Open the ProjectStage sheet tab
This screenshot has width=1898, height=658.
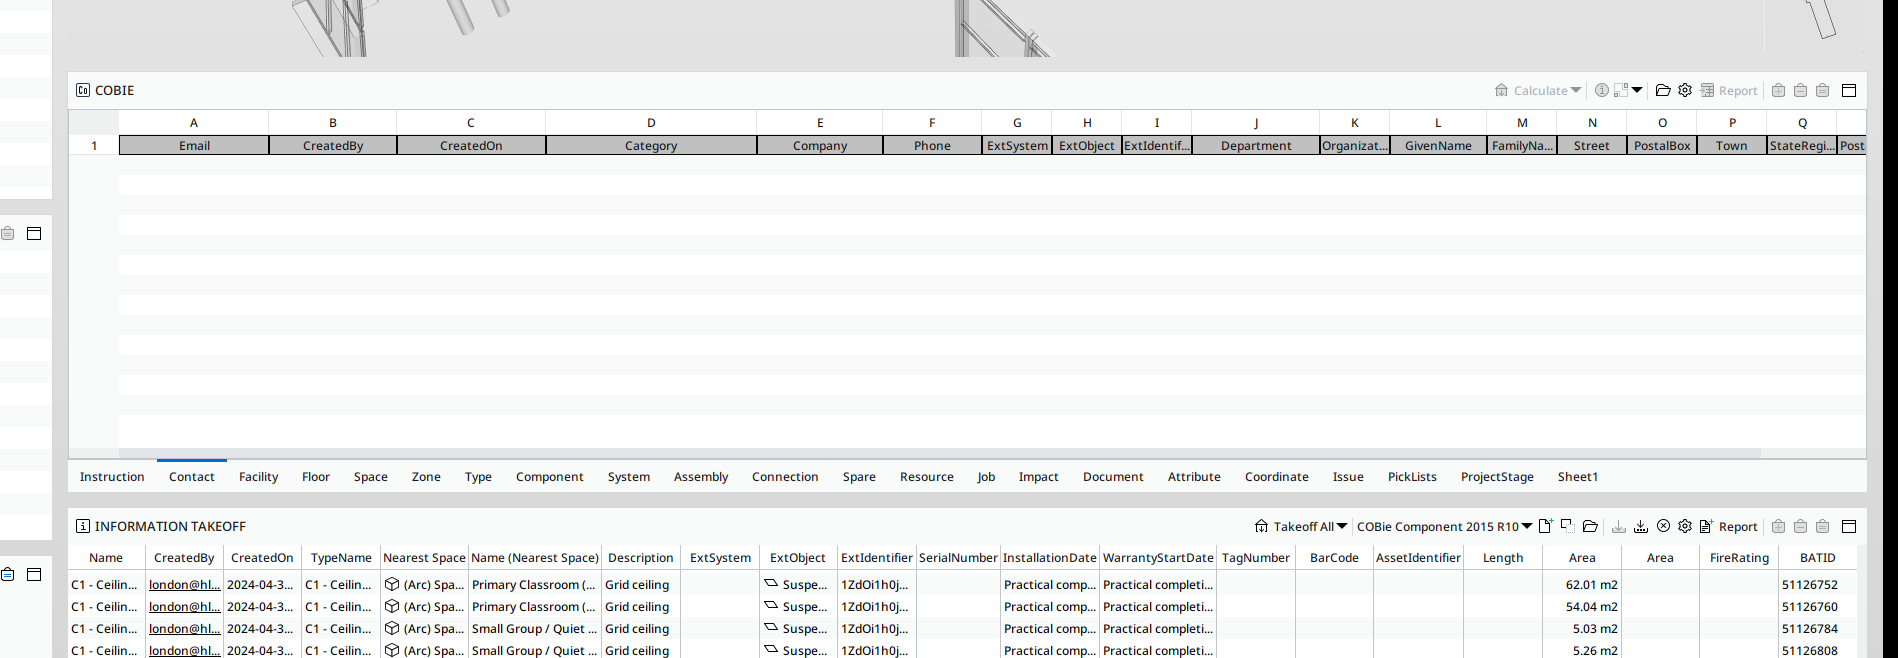(x=1497, y=477)
